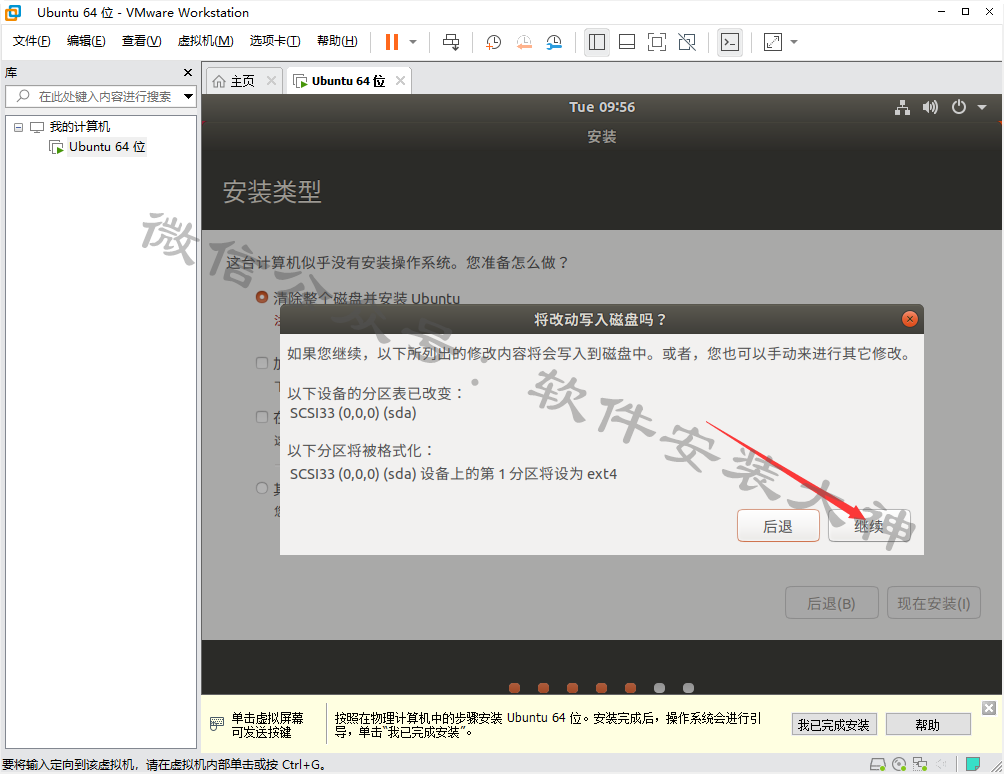This screenshot has height=774, width=1004.
Task: Toggle the library sidebar view icon
Action: (x=597, y=42)
